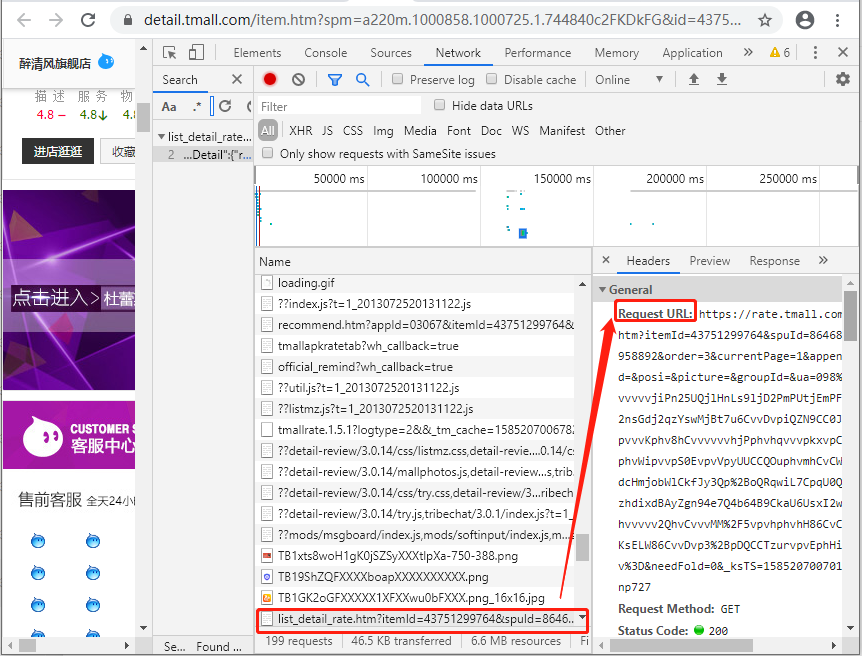Open the Memory tab
The width and height of the screenshot is (862, 656).
[616, 53]
